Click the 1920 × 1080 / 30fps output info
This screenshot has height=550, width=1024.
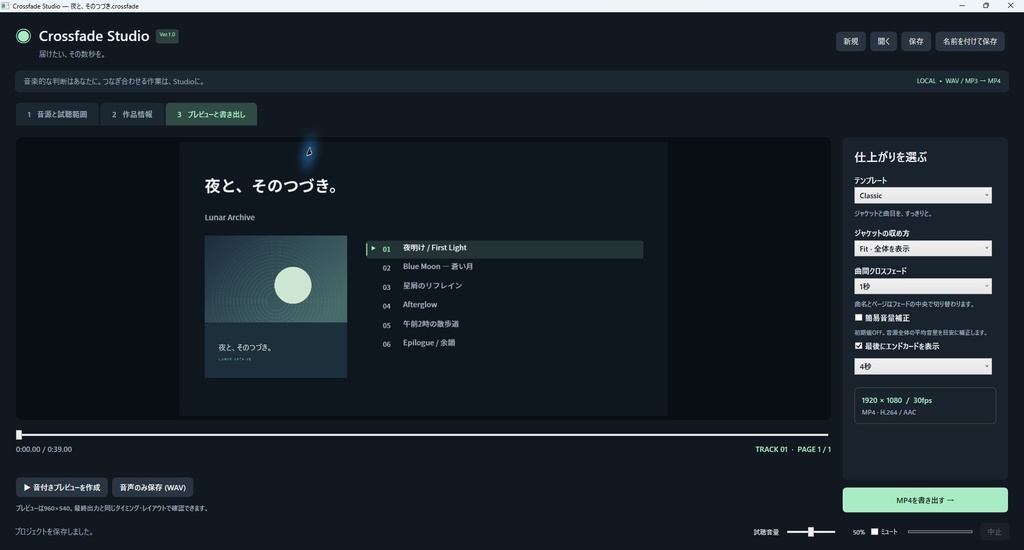coord(896,400)
